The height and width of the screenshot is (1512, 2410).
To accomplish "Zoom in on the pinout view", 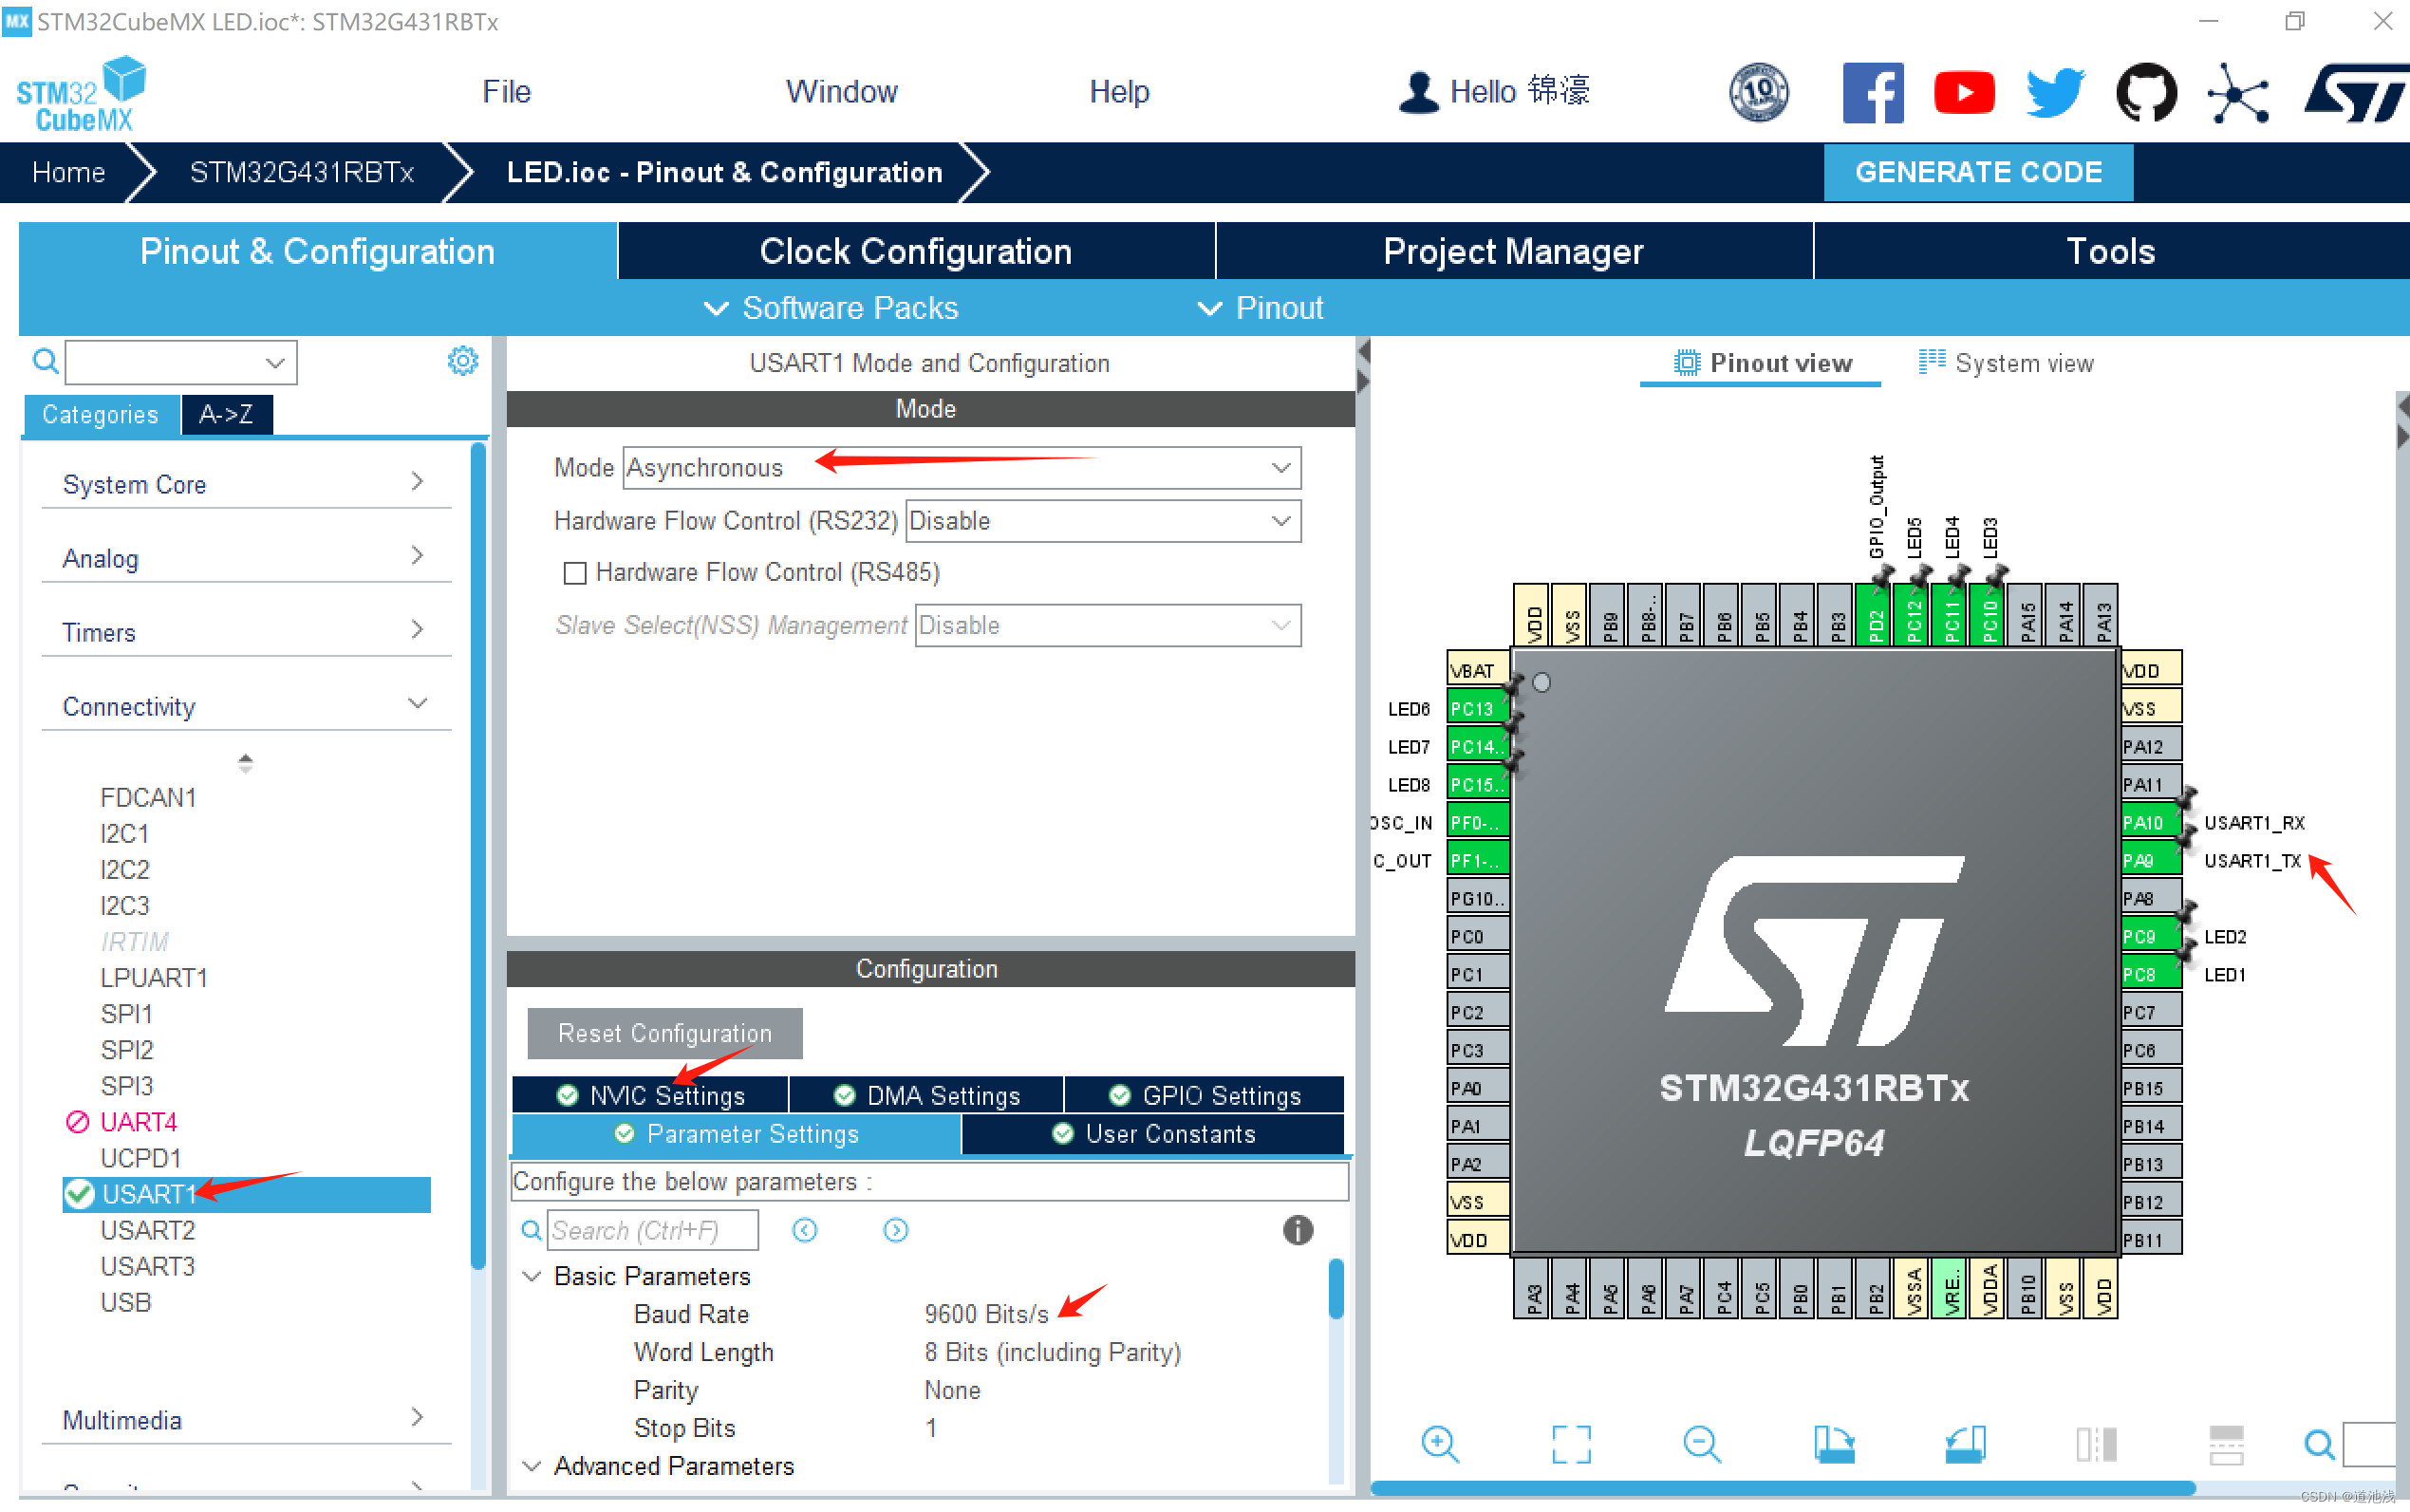I will (x=1440, y=1443).
